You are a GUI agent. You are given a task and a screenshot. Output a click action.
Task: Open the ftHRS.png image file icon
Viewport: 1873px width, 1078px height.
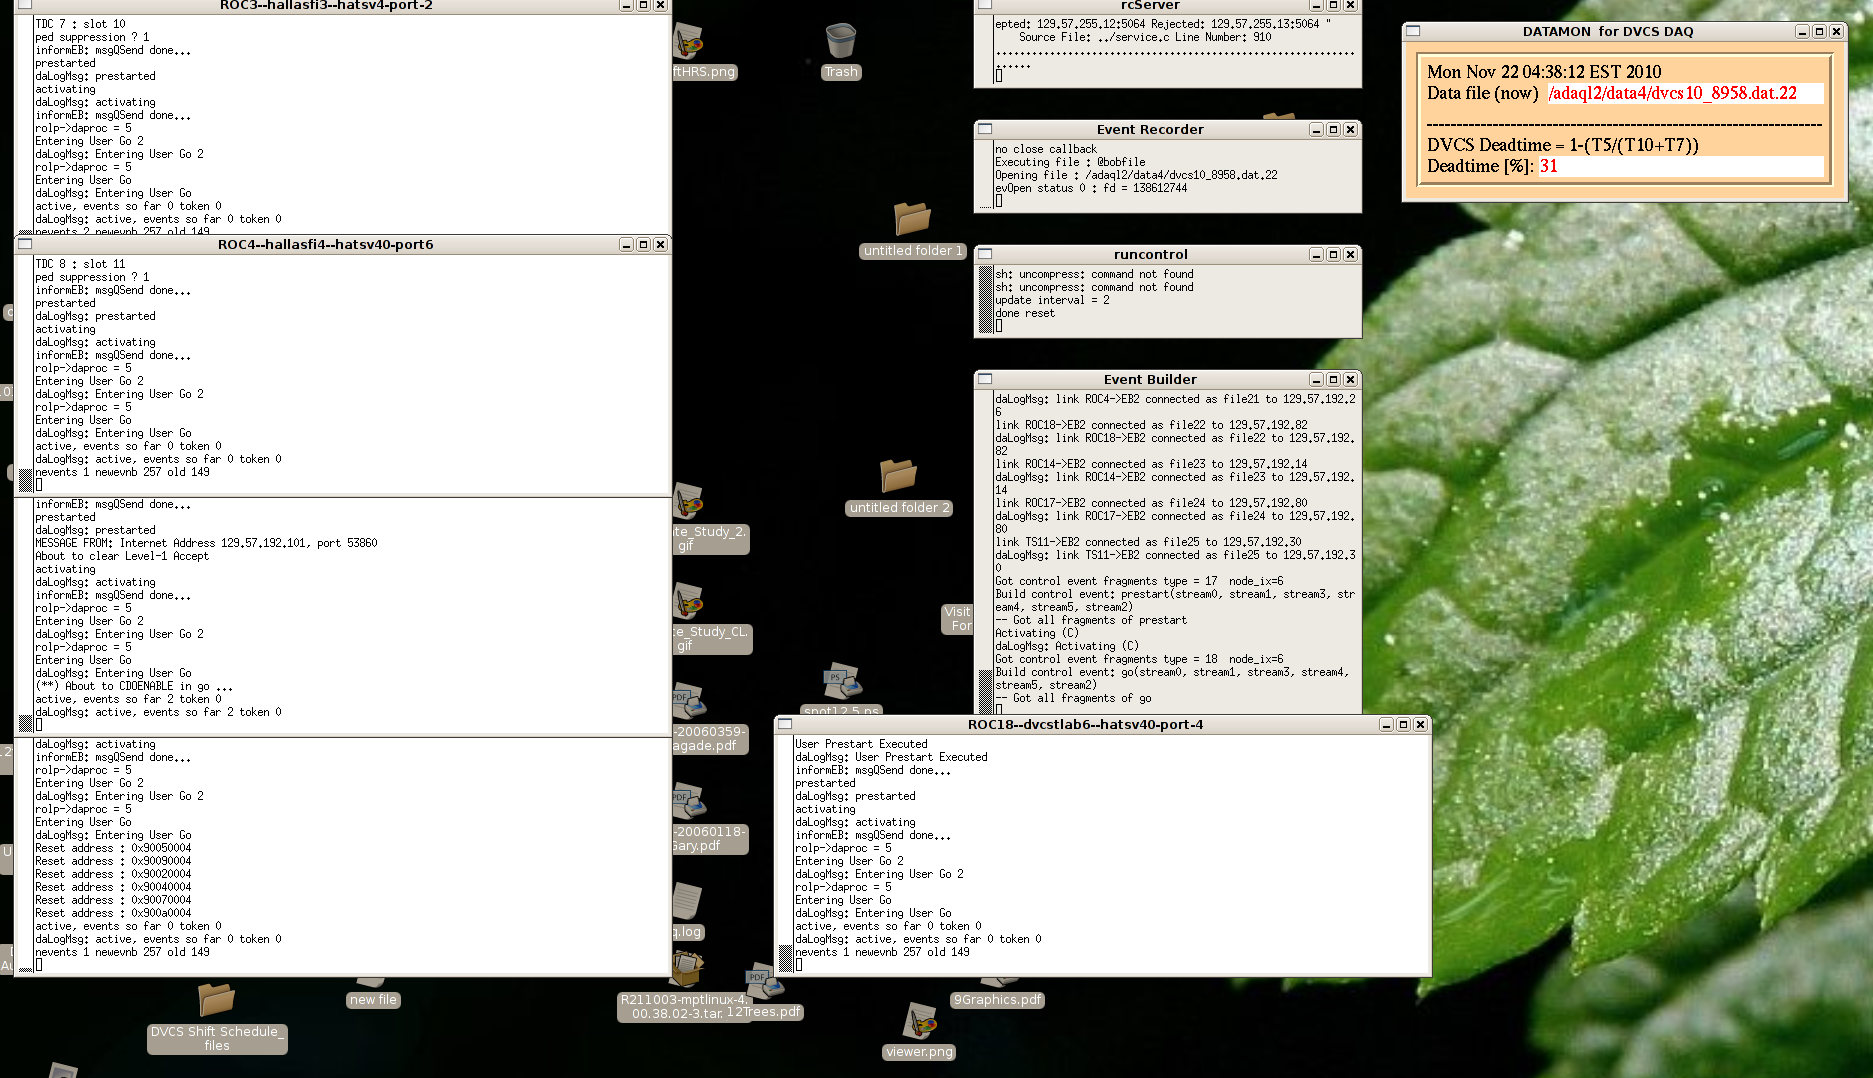point(689,42)
